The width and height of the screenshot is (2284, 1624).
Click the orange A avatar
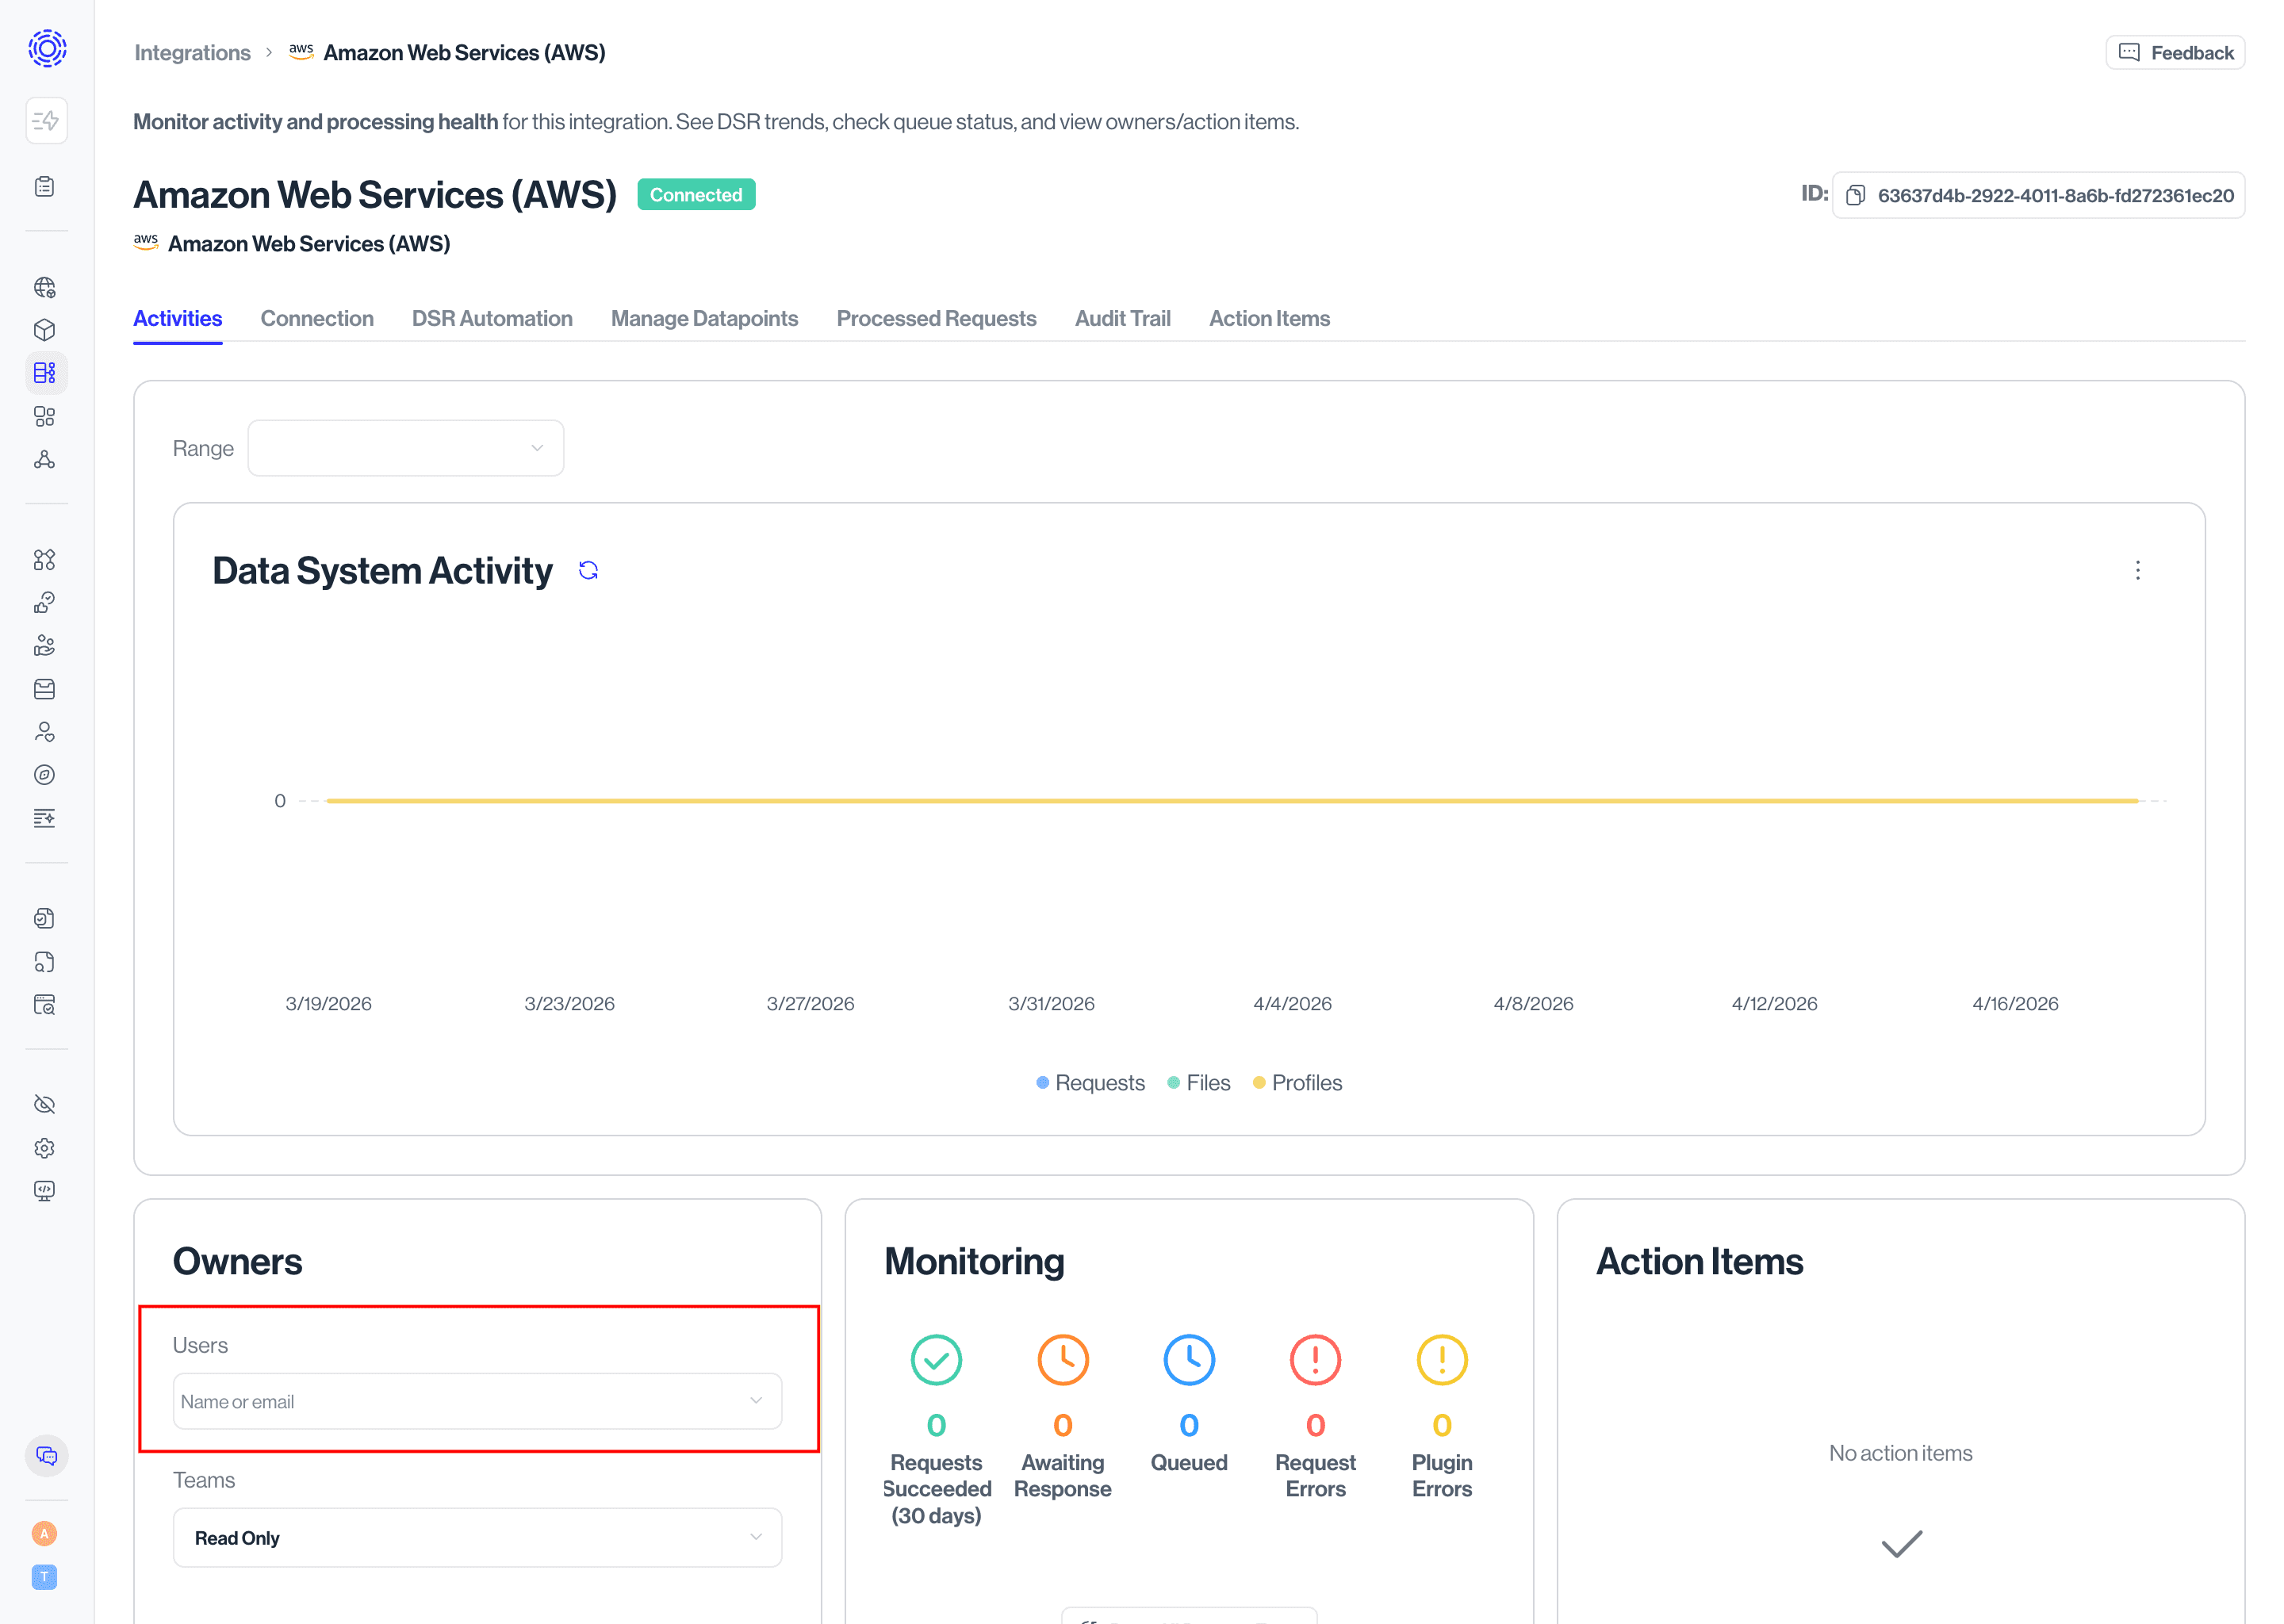pyautogui.click(x=44, y=1533)
